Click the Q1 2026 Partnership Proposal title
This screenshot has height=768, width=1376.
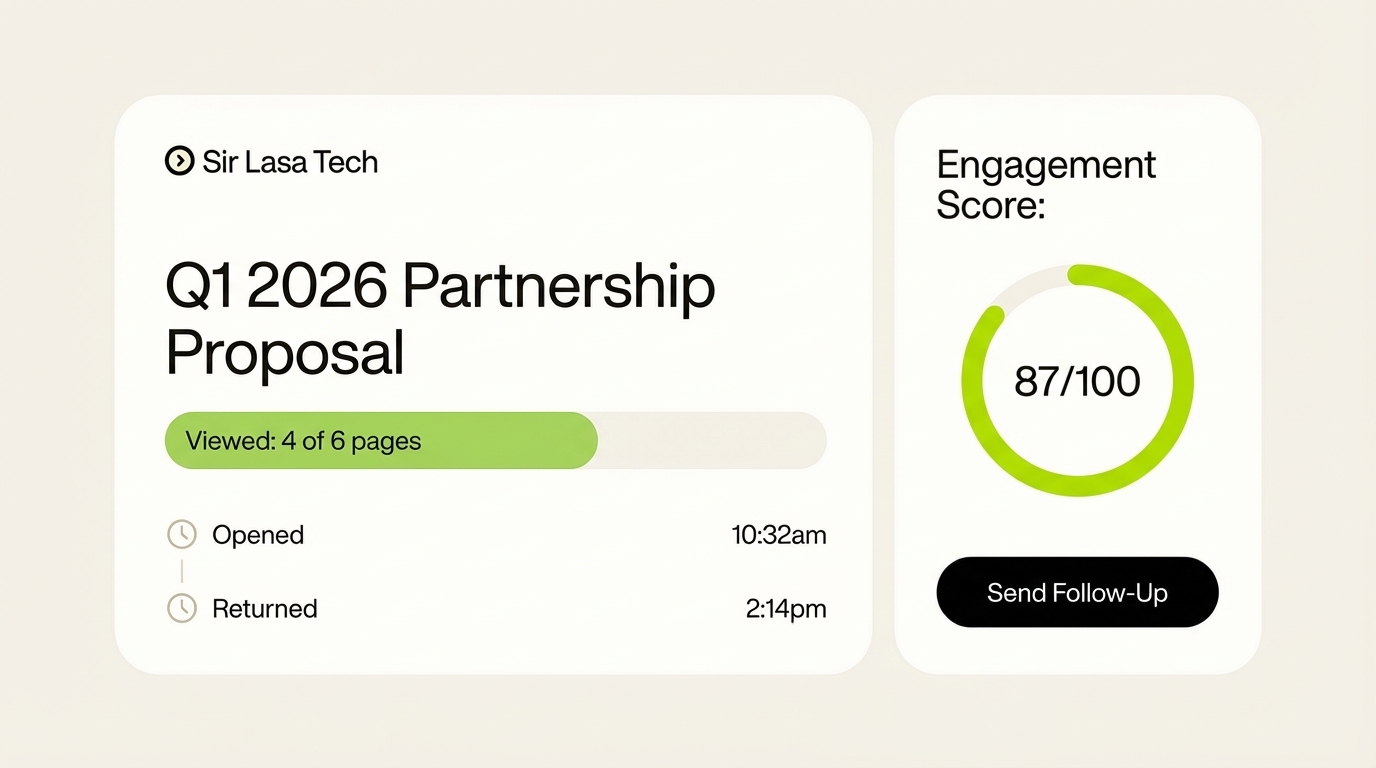pyautogui.click(x=440, y=320)
